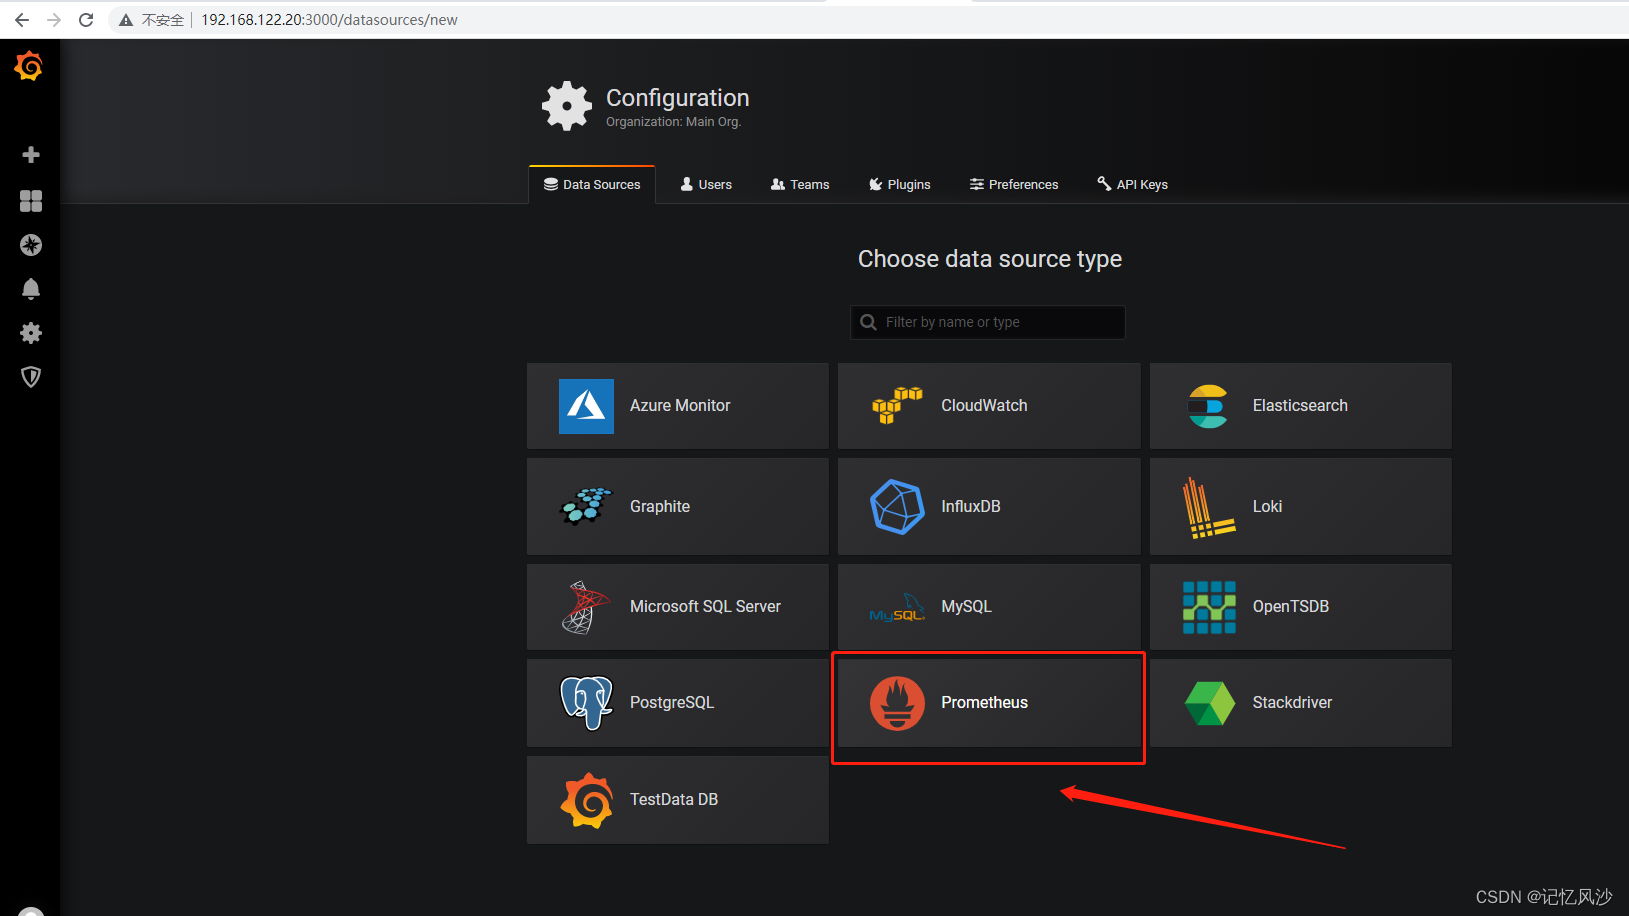Click the Configuration page title
1629x916 pixels.
coord(677,98)
